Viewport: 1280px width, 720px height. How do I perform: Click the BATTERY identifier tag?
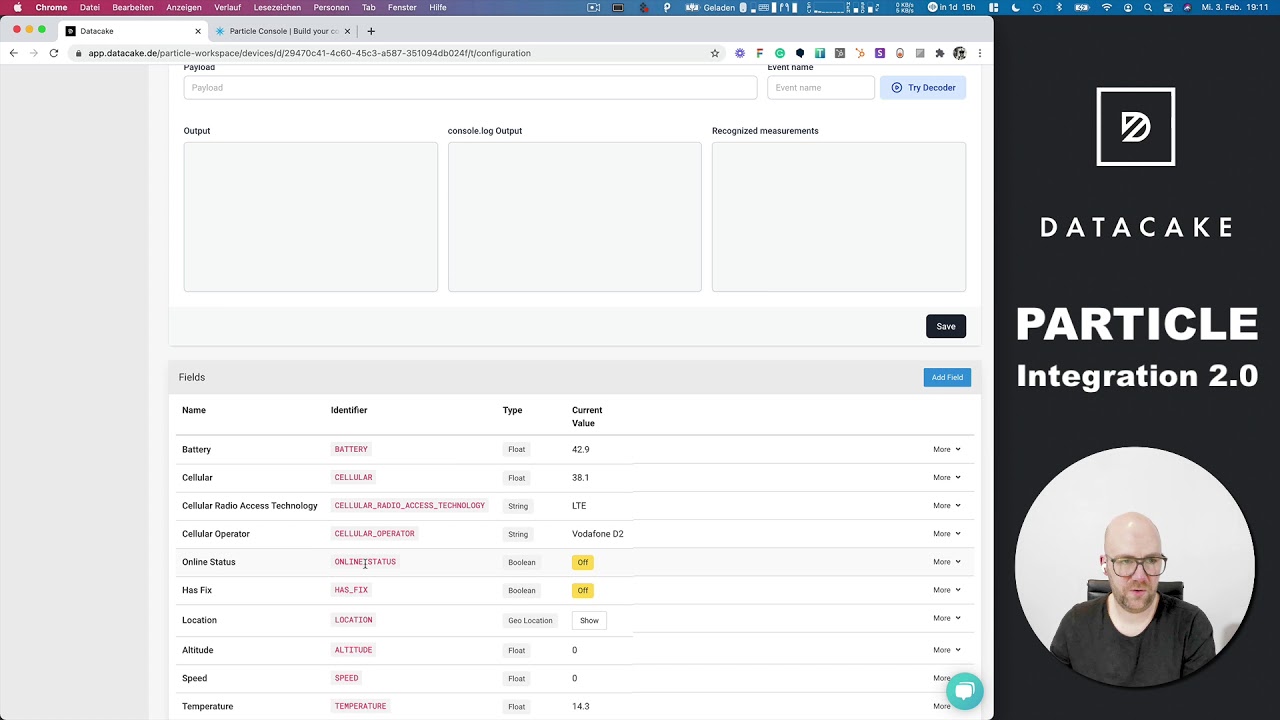pyautogui.click(x=351, y=449)
